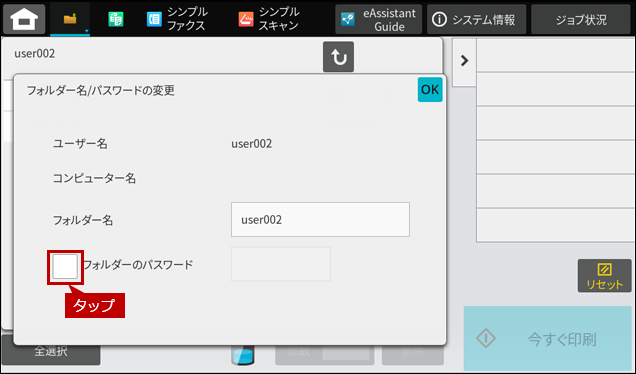
Task: Go to the Home screen icon
Action: (24, 19)
